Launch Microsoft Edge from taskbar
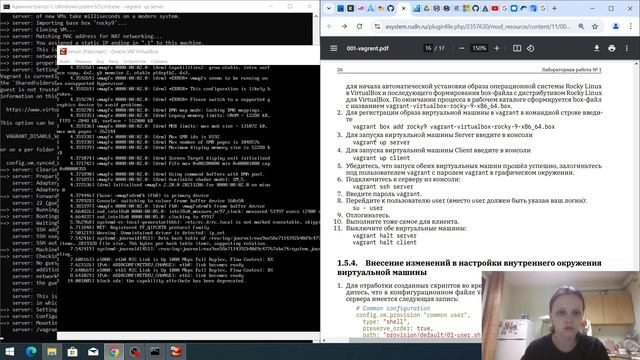640x360 pixels. pos(31,351)
